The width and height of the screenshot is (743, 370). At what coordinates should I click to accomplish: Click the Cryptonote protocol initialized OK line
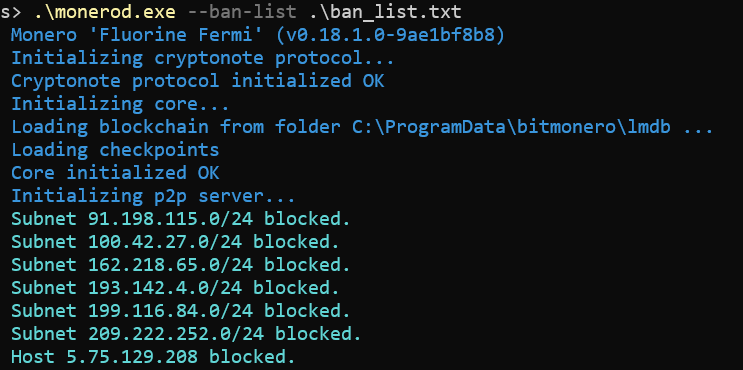pyautogui.click(x=198, y=81)
